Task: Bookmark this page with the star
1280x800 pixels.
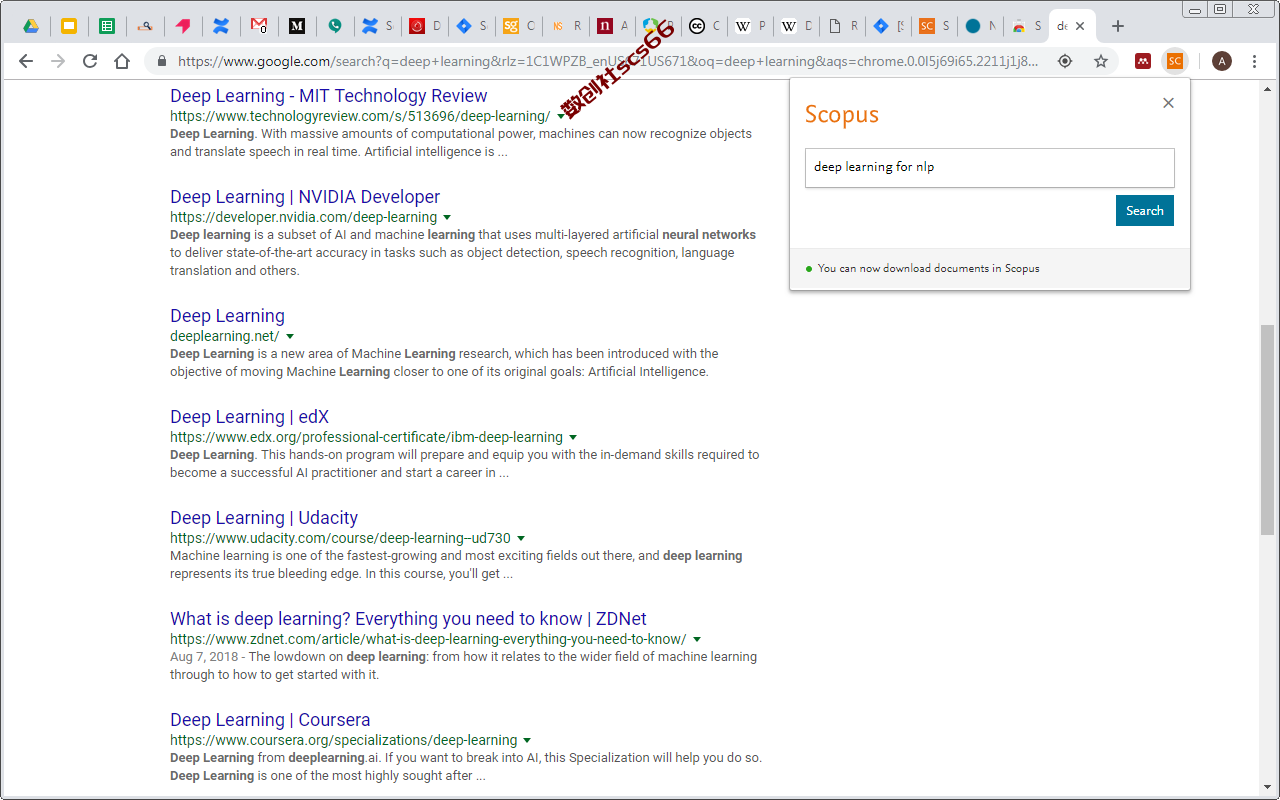Action: pos(1101,61)
